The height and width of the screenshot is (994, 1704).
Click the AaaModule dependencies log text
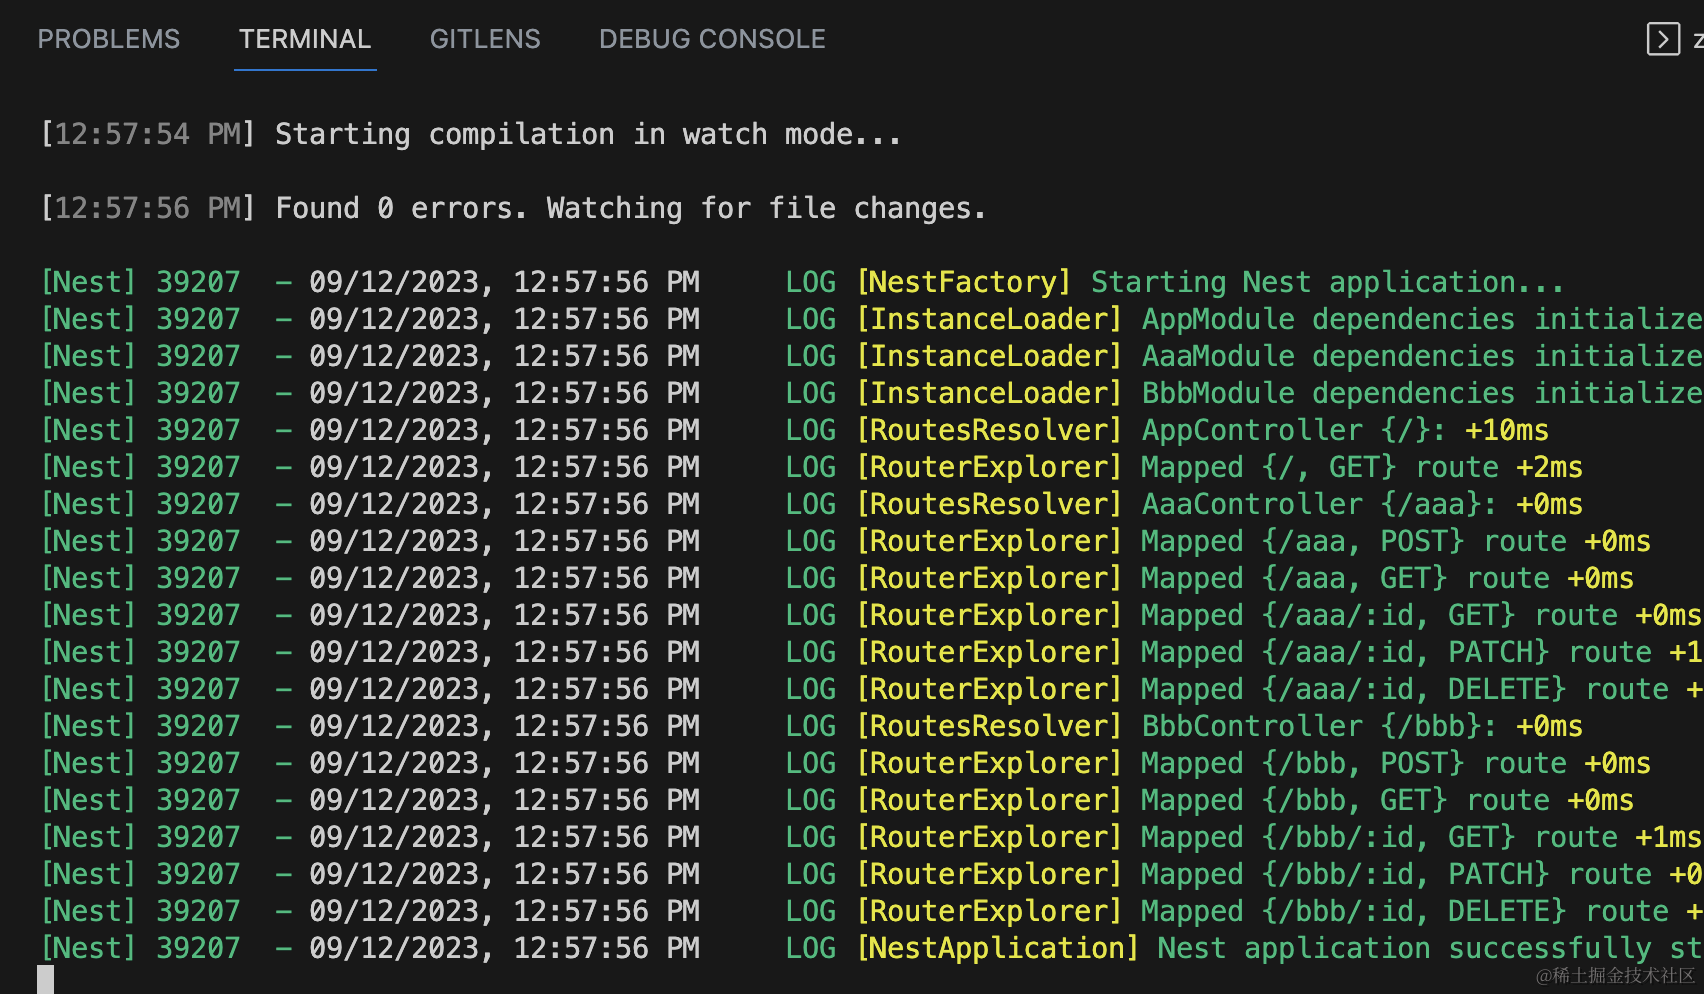pos(1420,356)
